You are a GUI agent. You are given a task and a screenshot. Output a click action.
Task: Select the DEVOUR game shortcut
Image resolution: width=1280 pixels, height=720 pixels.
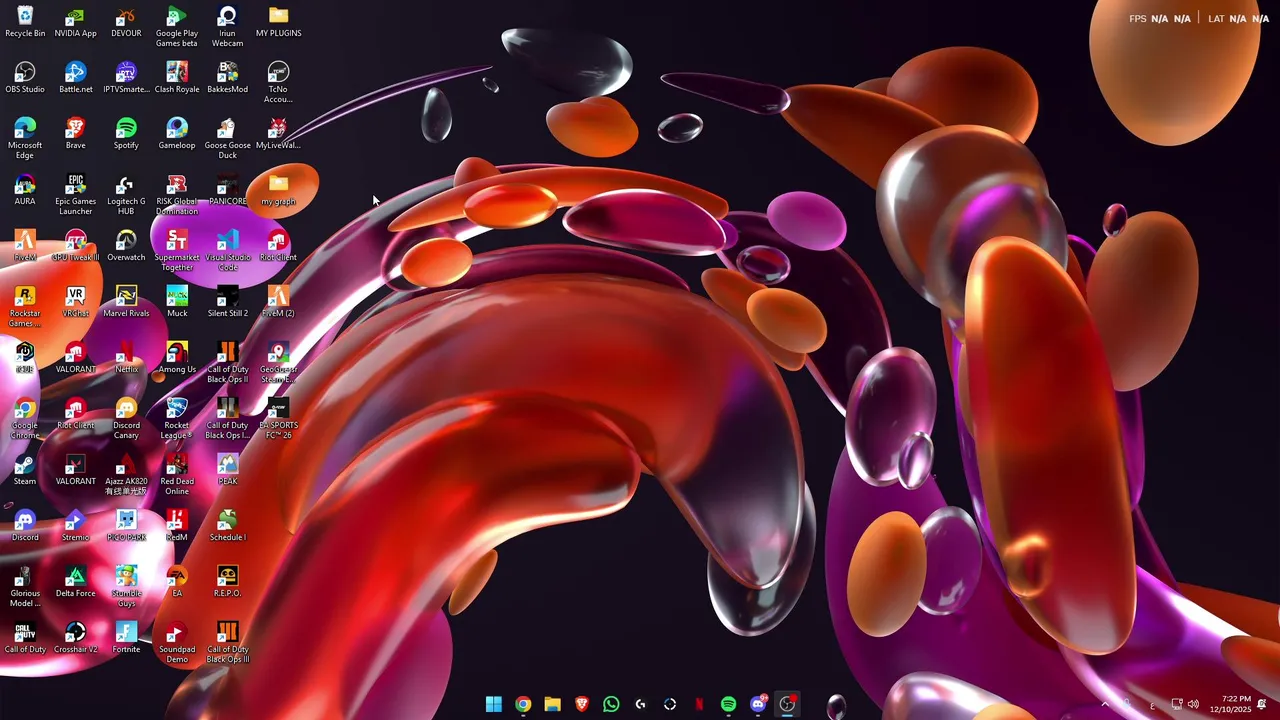(x=126, y=22)
